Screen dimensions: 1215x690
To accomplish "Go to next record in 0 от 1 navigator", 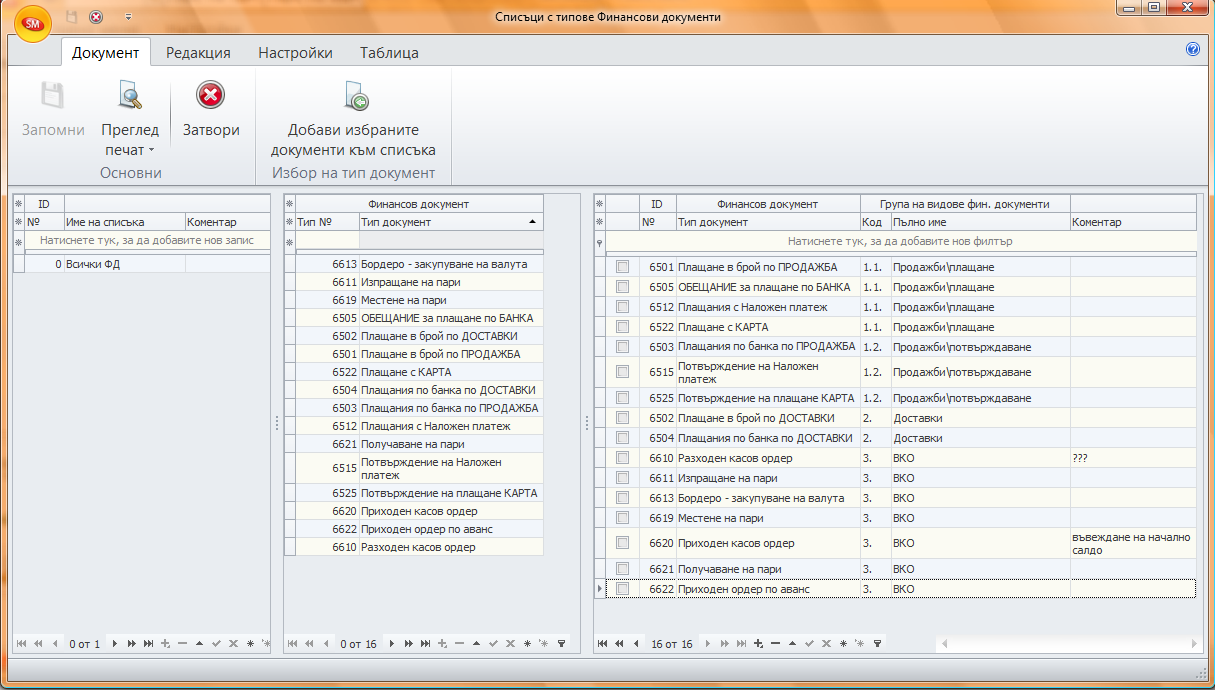I will pos(115,644).
